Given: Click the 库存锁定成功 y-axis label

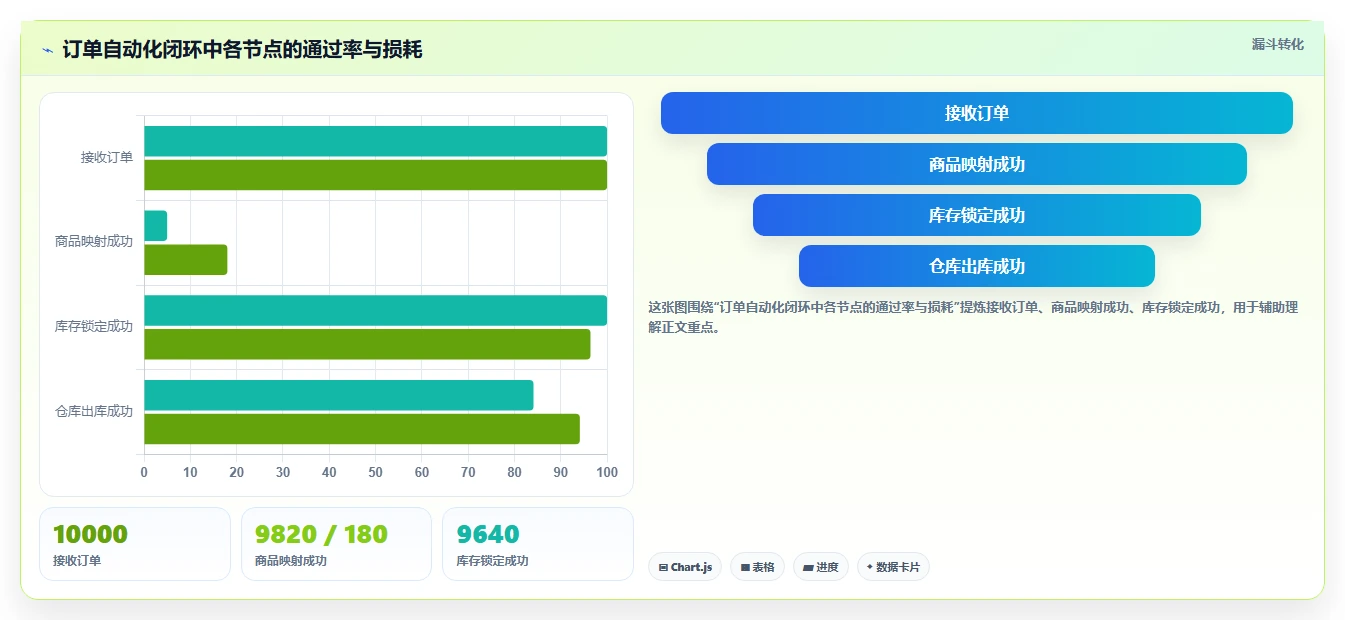Looking at the screenshot, I should (x=94, y=326).
